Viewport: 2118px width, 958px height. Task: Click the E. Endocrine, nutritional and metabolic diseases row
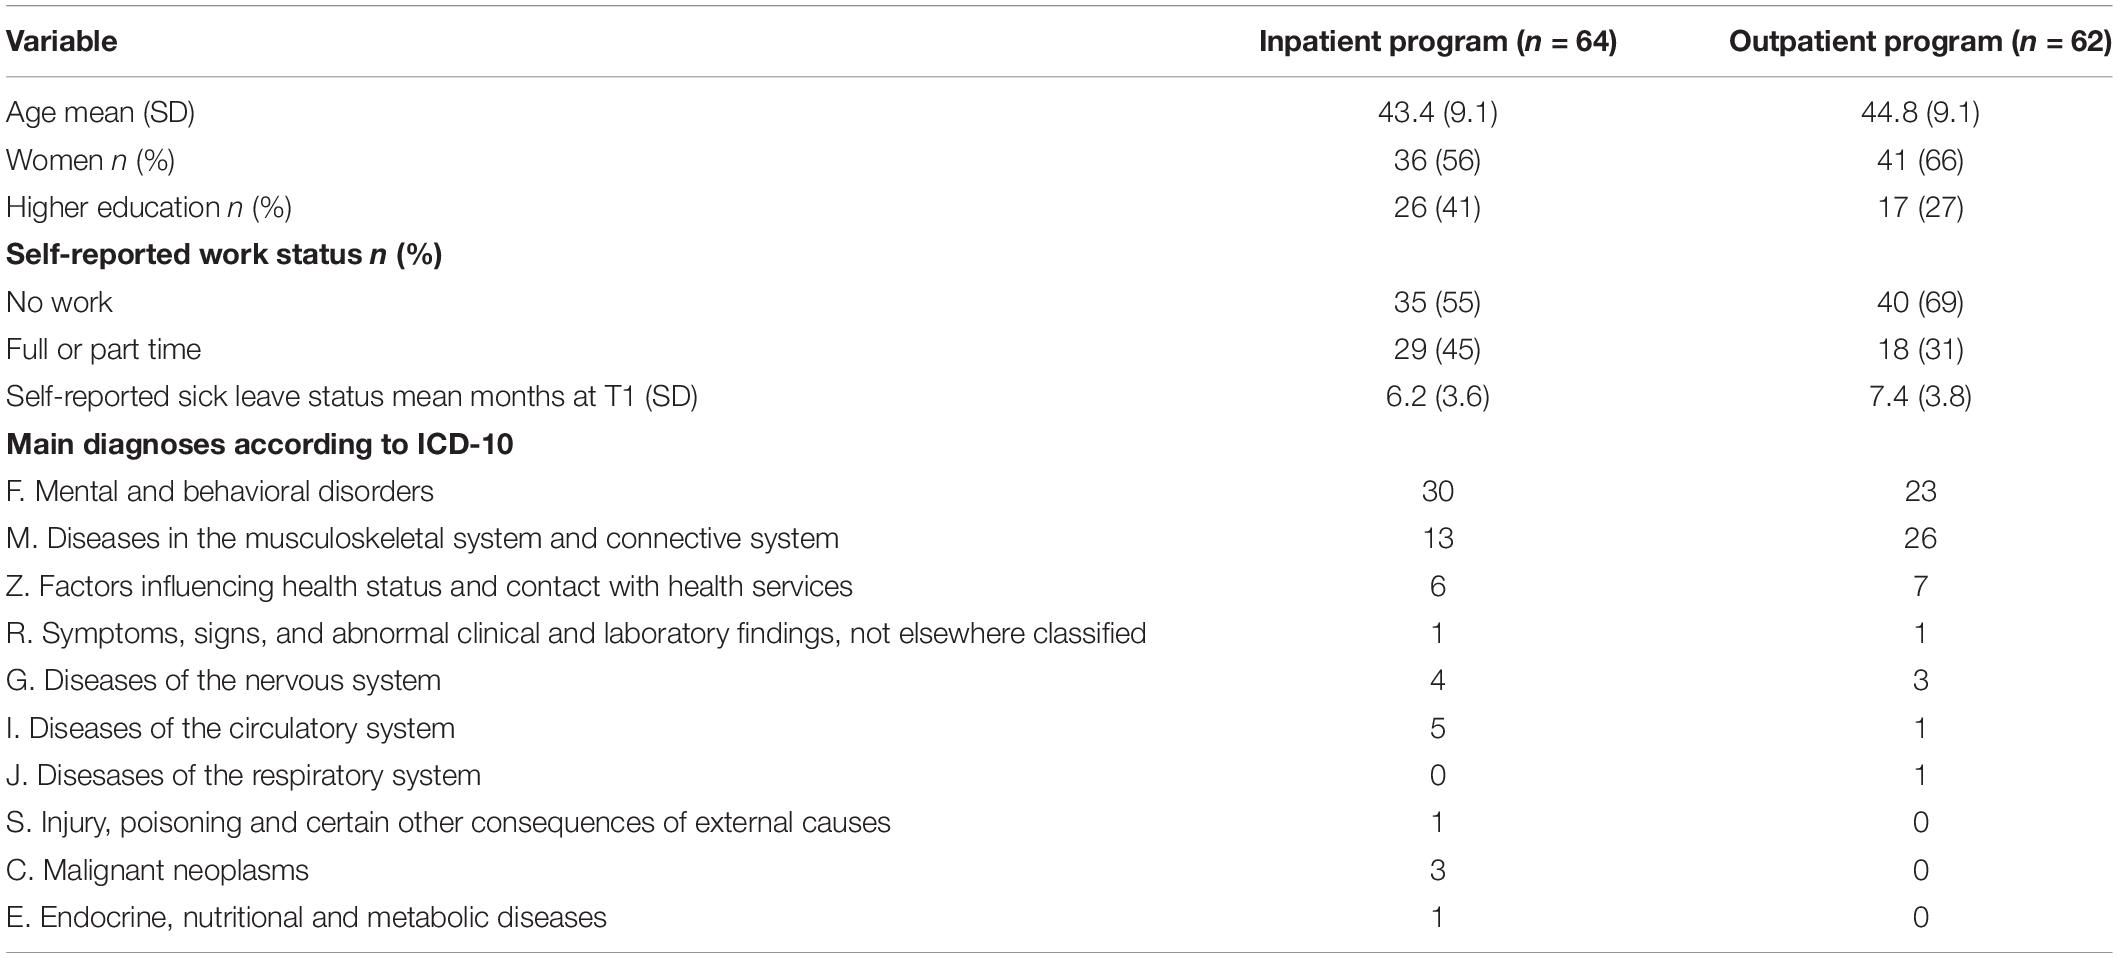click(1059, 917)
